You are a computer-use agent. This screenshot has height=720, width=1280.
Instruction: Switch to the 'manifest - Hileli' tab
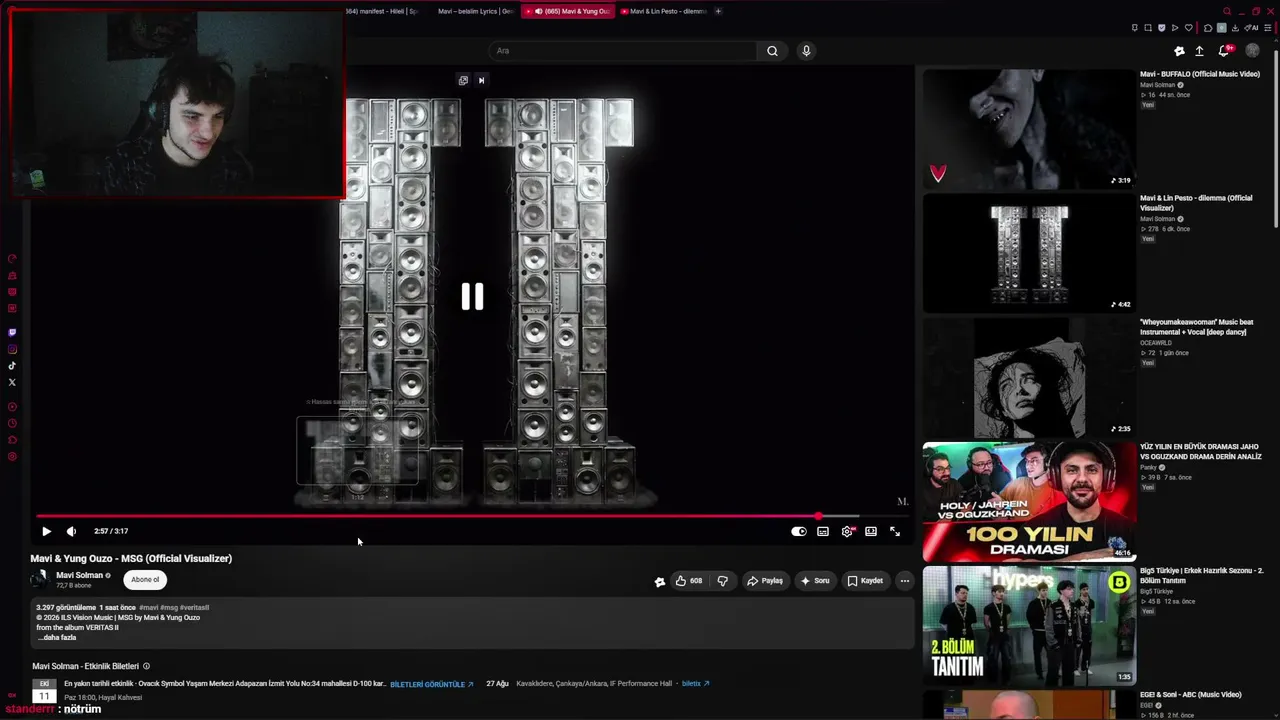click(382, 11)
